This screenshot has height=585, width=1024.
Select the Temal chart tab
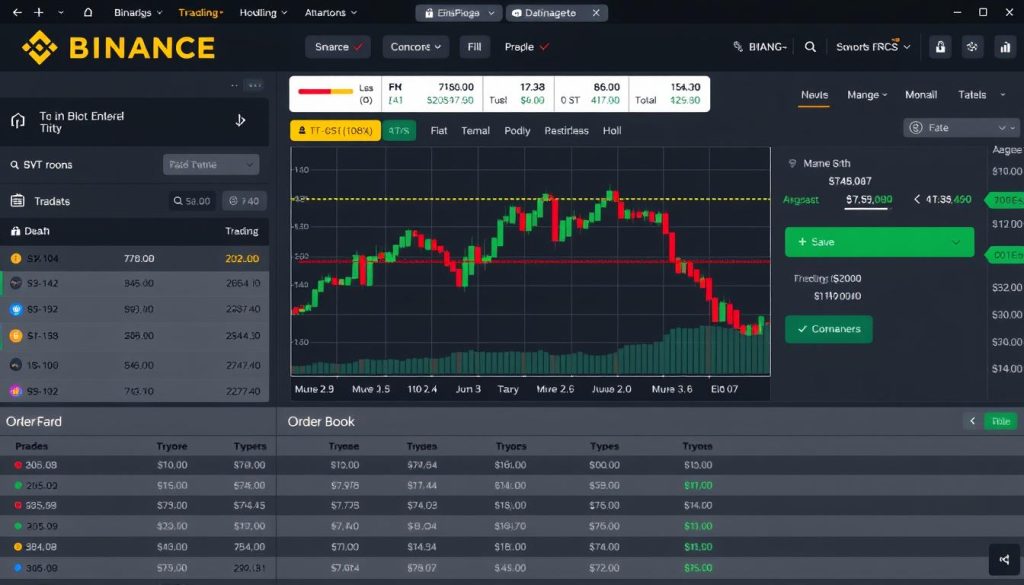point(475,131)
